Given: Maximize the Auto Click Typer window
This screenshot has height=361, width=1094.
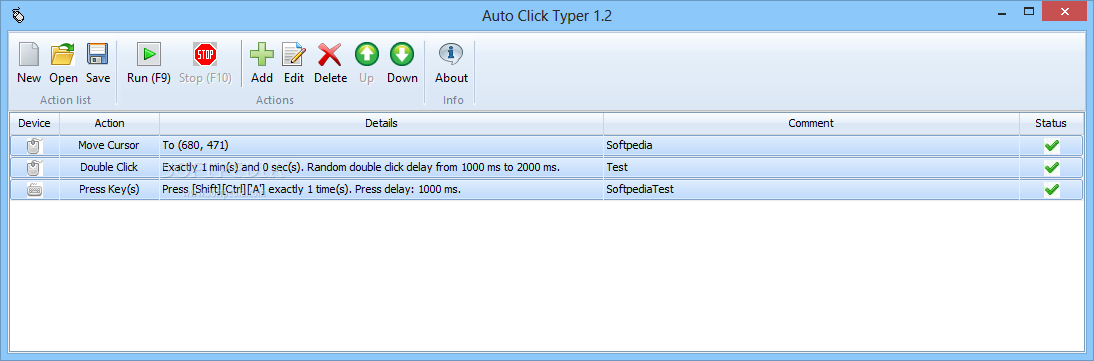Looking at the screenshot, I should [x=1028, y=12].
